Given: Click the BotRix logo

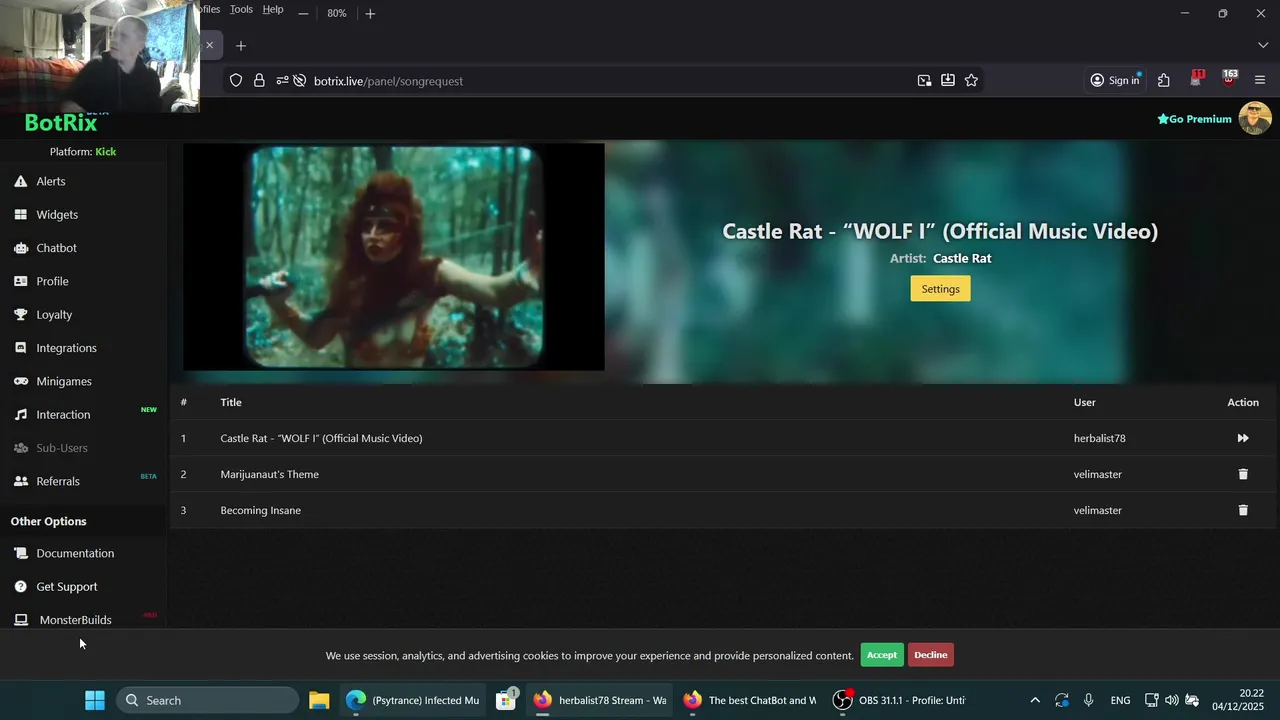Looking at the screenshot, I should click(x=61, y=123).
